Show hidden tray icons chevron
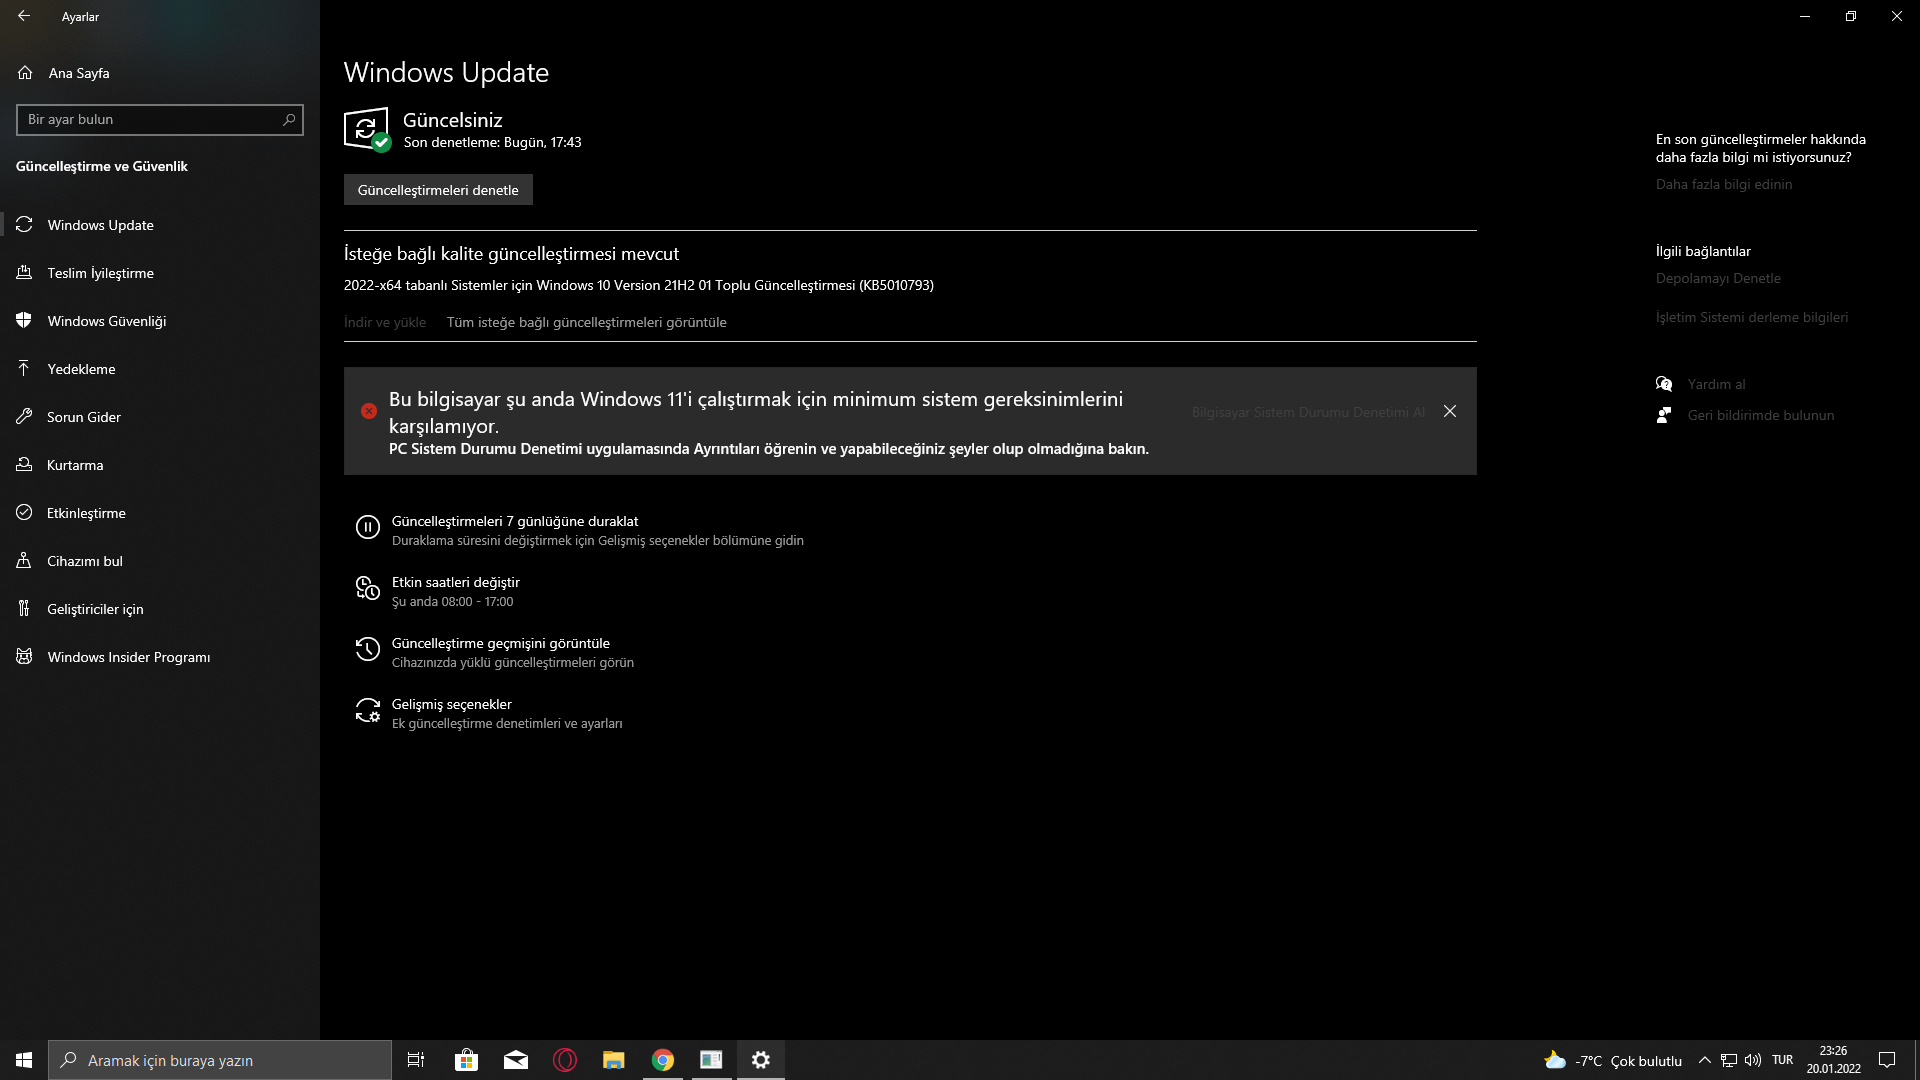This screenshot has height=1080, width=1920. (x=1705, y=1060)
